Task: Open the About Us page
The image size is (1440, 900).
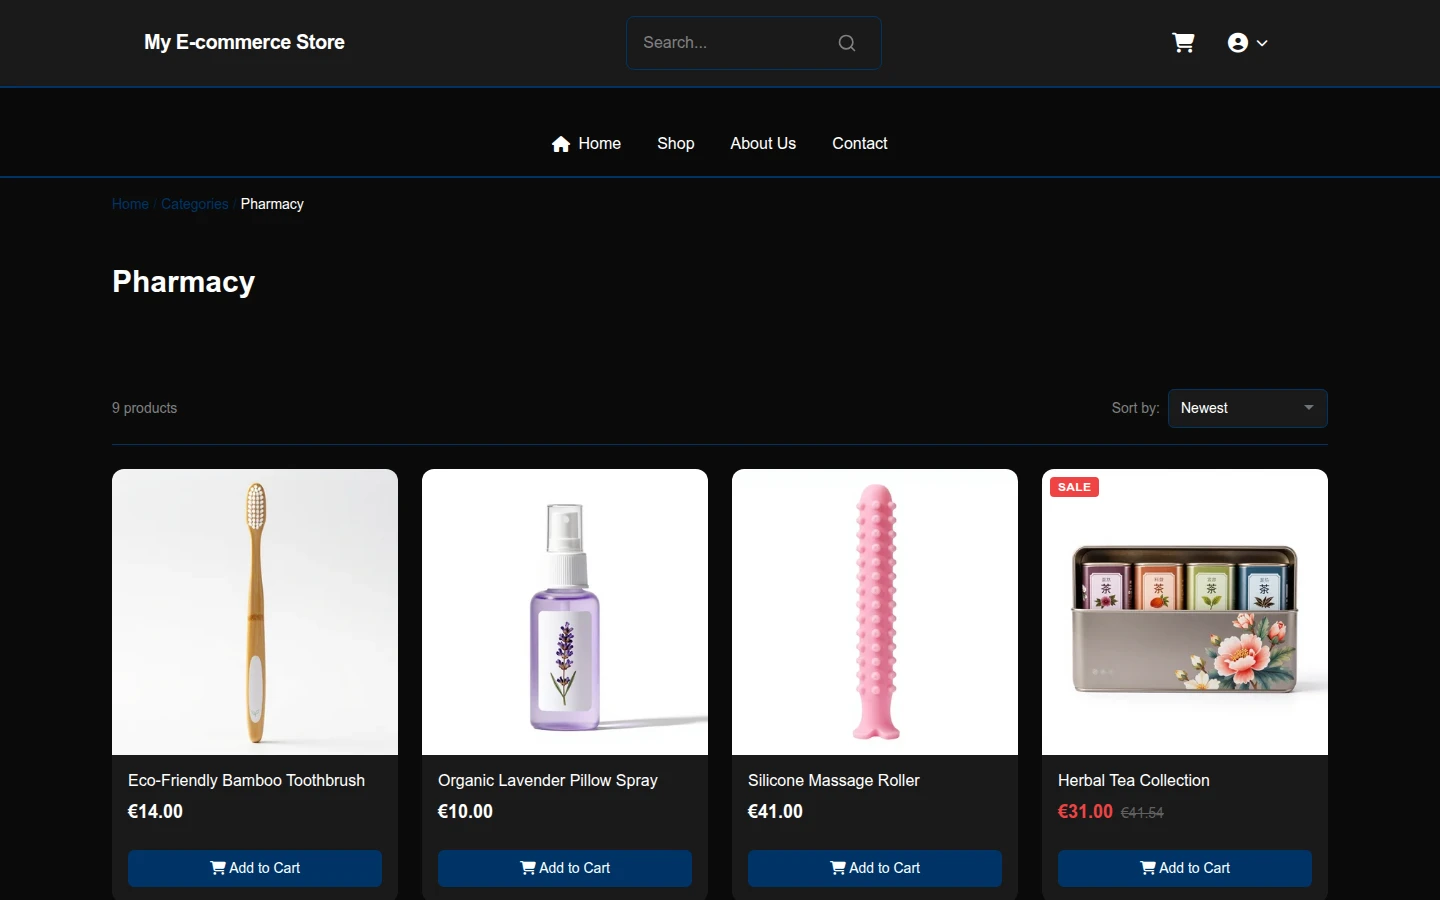Action: coord(763,143)
